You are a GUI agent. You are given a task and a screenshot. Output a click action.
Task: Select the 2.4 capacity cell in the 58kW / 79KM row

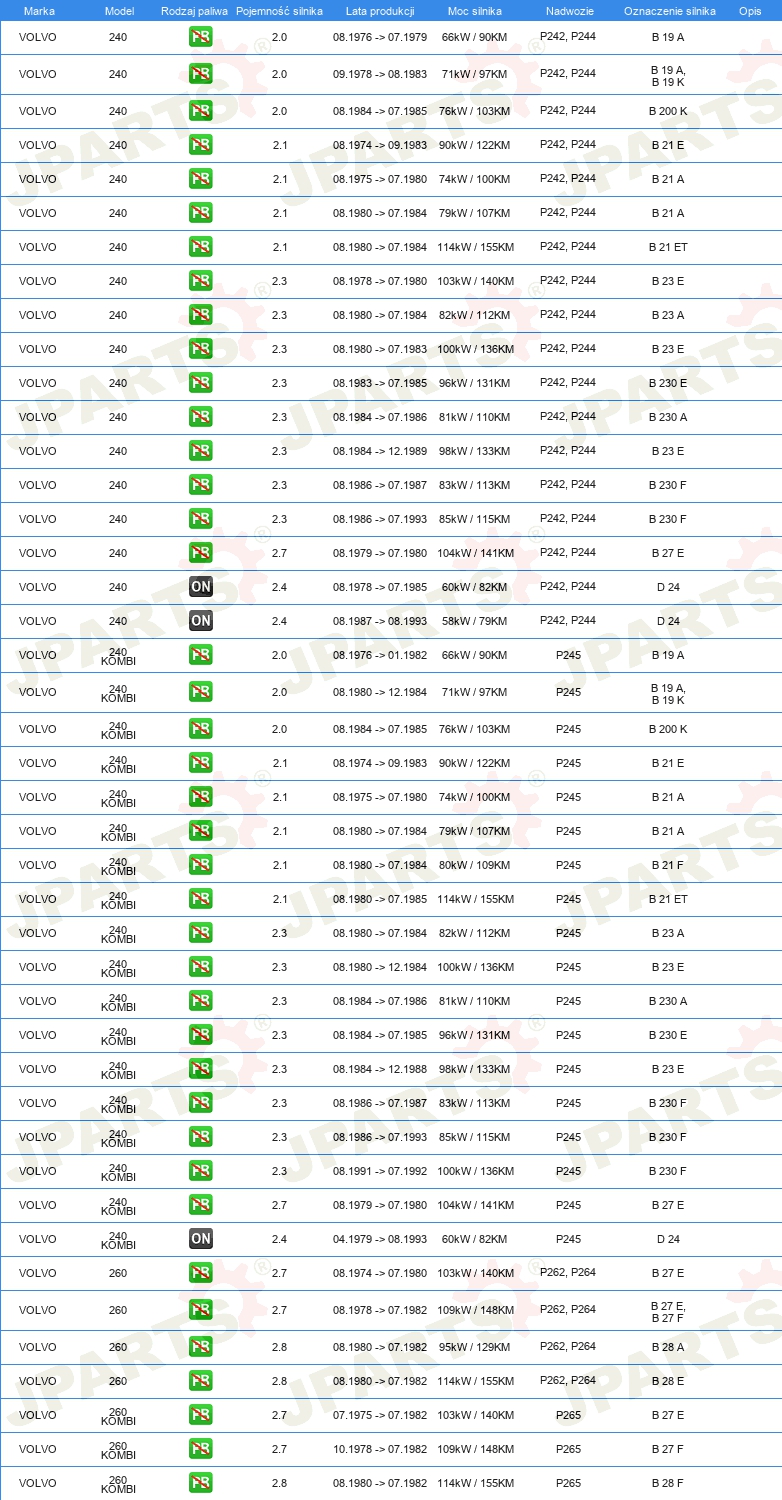pyautogui.click(x=280, y=621)
